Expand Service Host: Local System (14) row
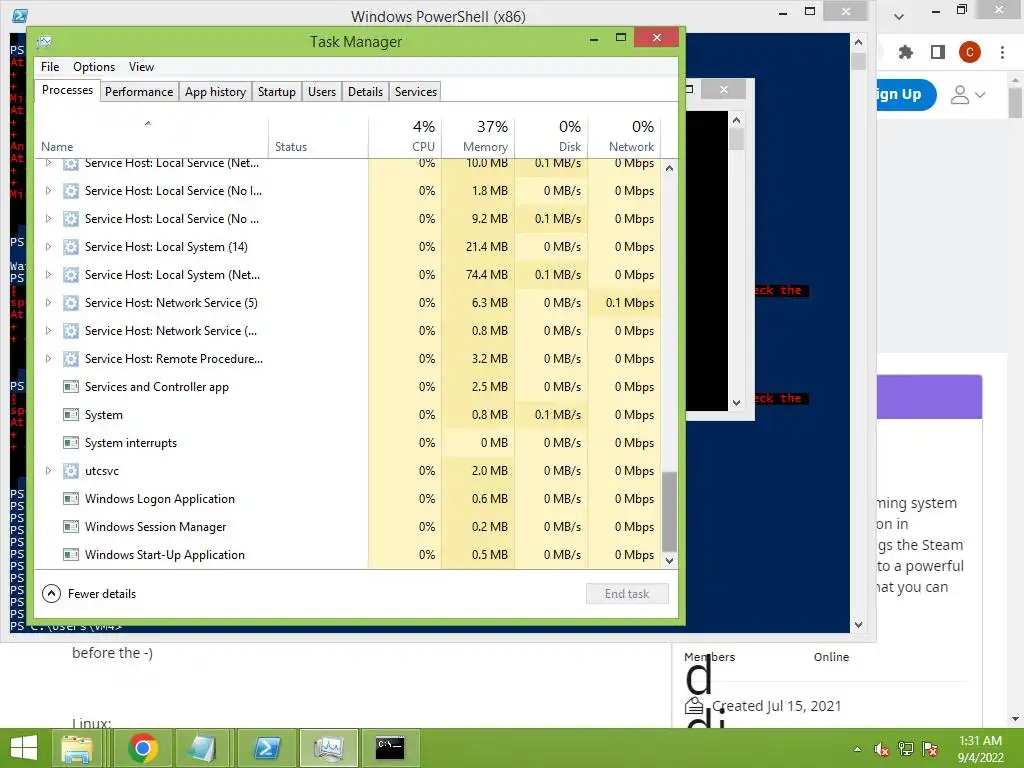Viewport: 1024px width, 768px height. point(48,247)
